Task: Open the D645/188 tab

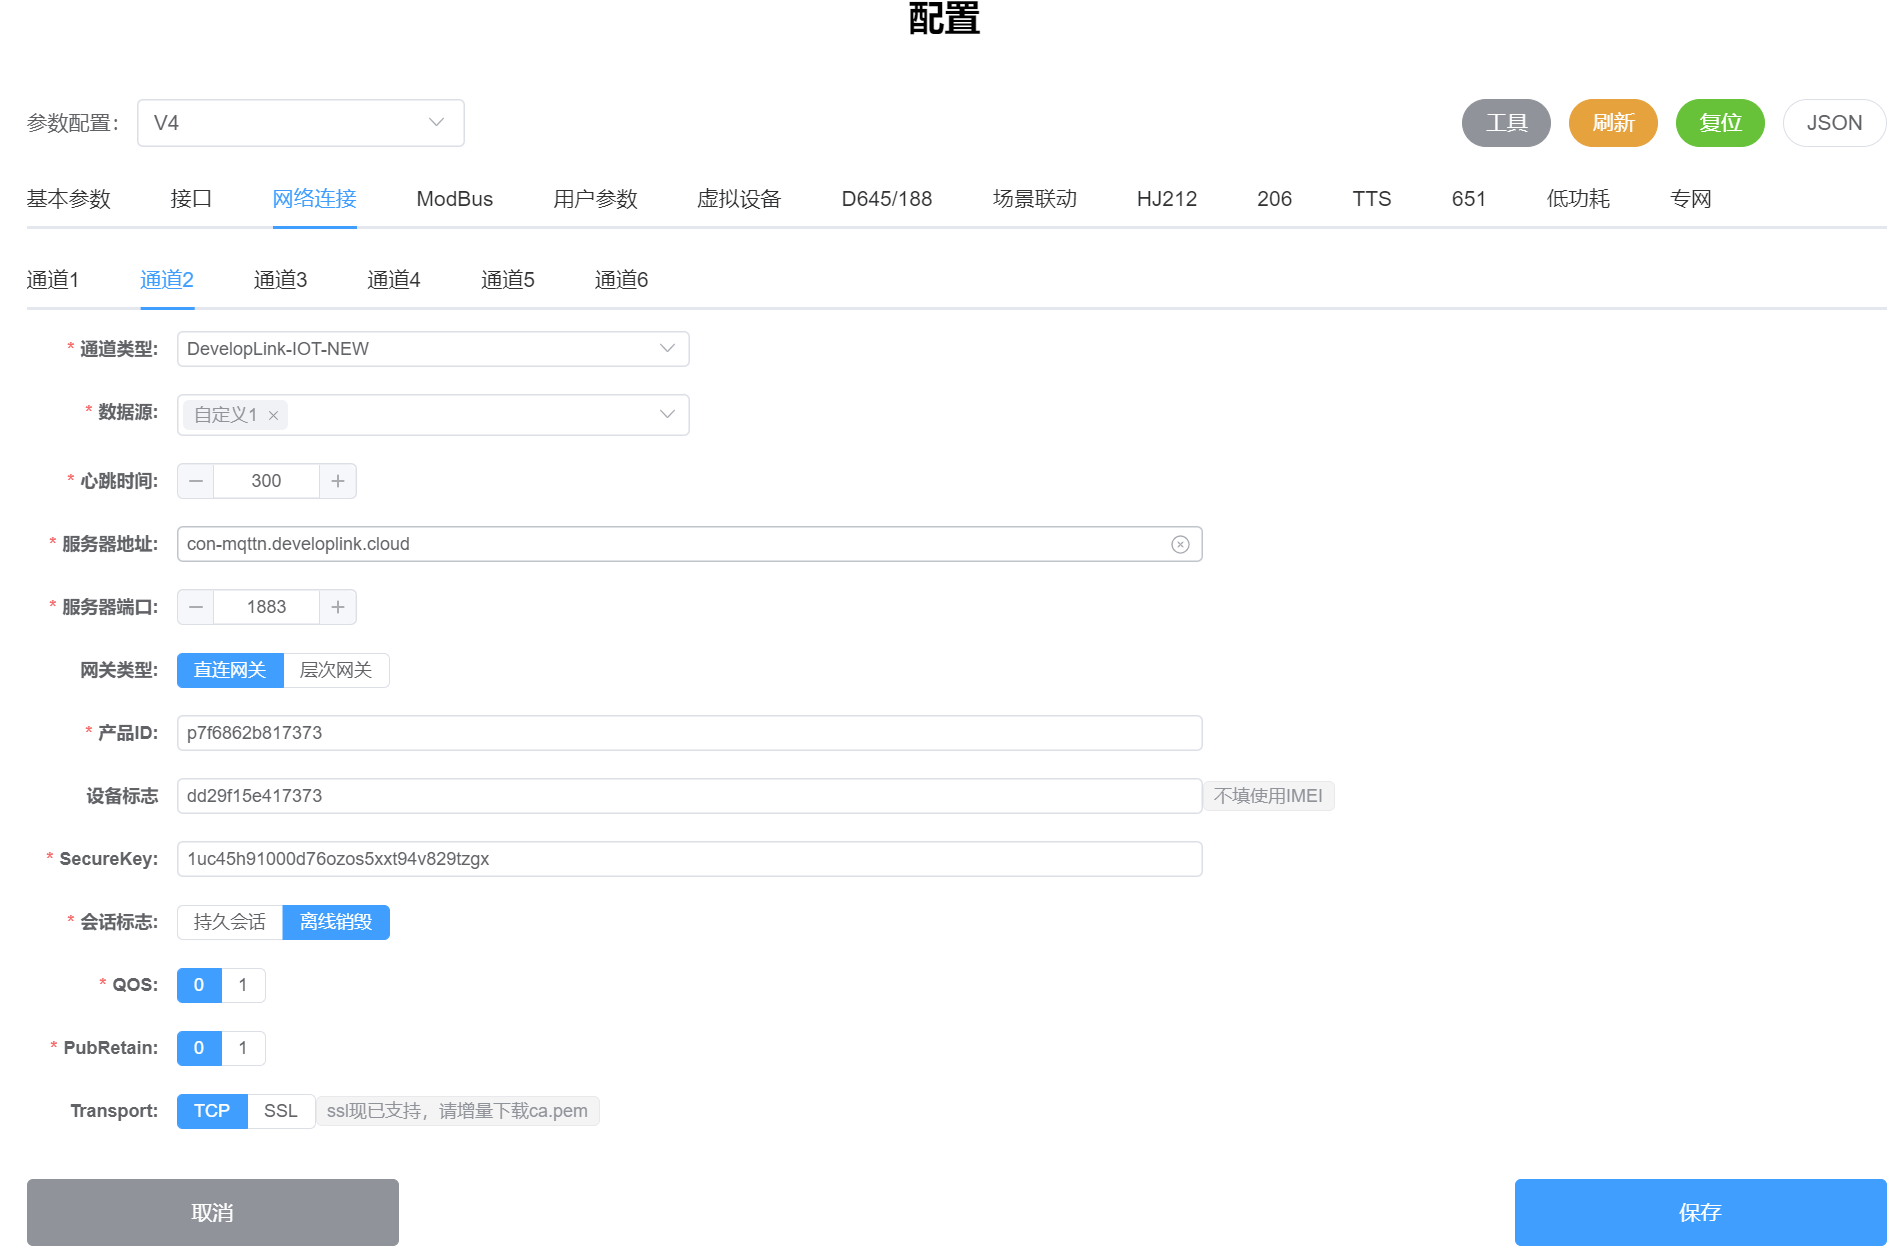Action: click(887, 199)
